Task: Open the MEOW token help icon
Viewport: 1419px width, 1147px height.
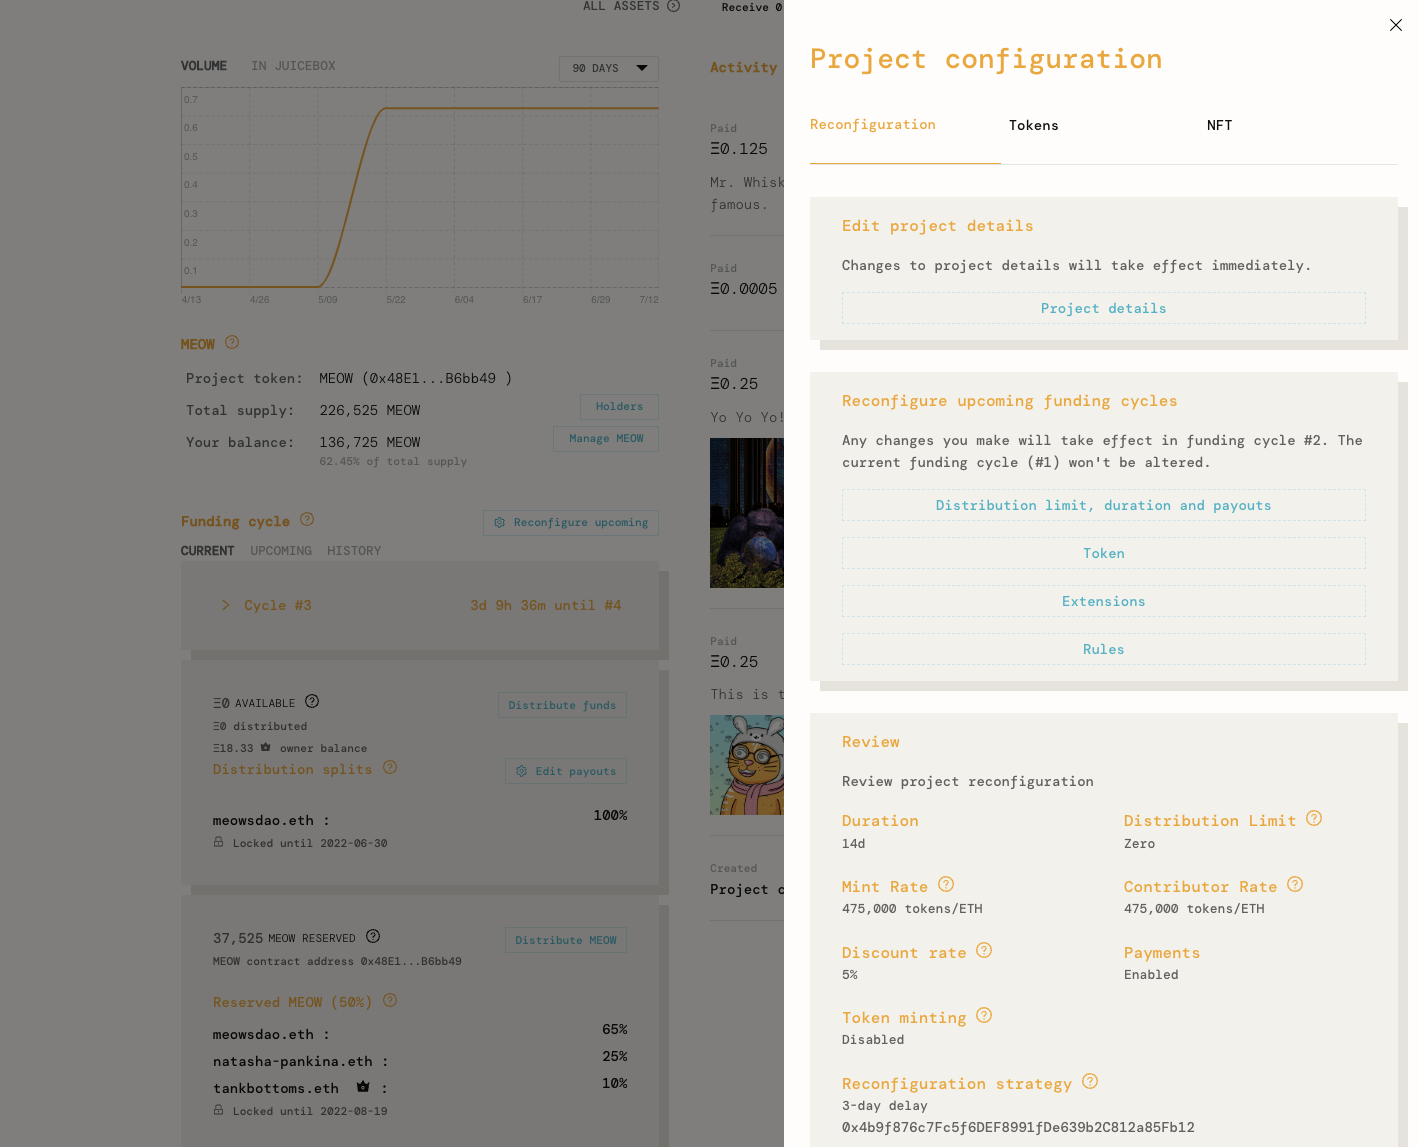Action: pos(232,342)
